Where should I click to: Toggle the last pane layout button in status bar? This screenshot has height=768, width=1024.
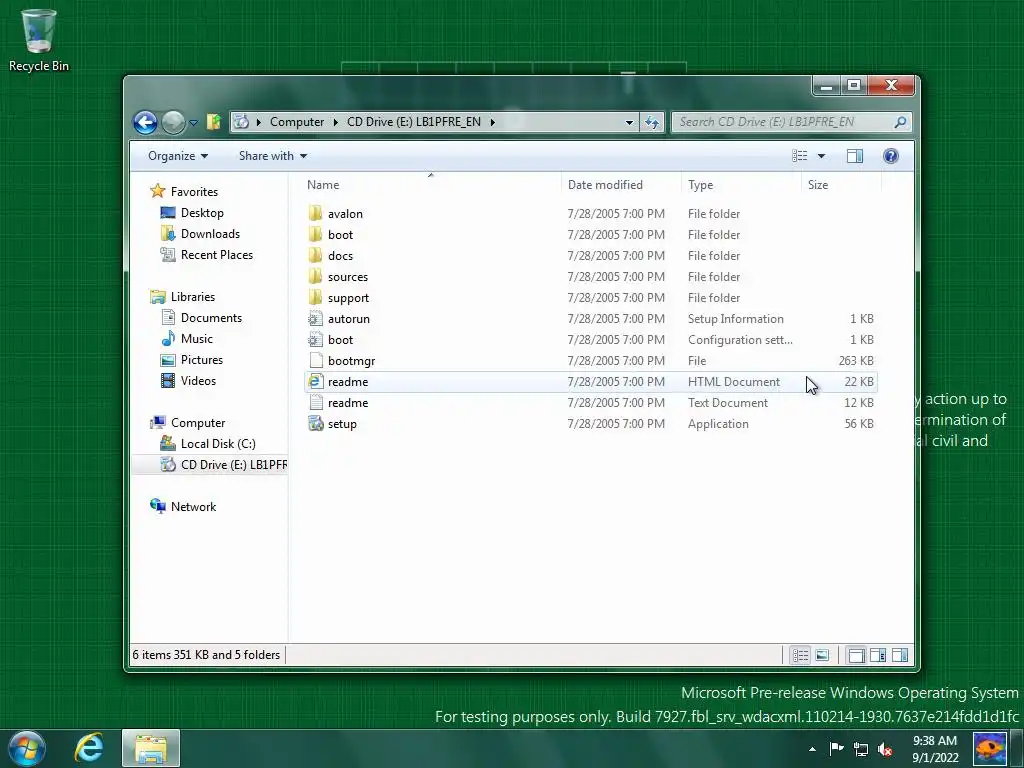click(x=899, y=655)
